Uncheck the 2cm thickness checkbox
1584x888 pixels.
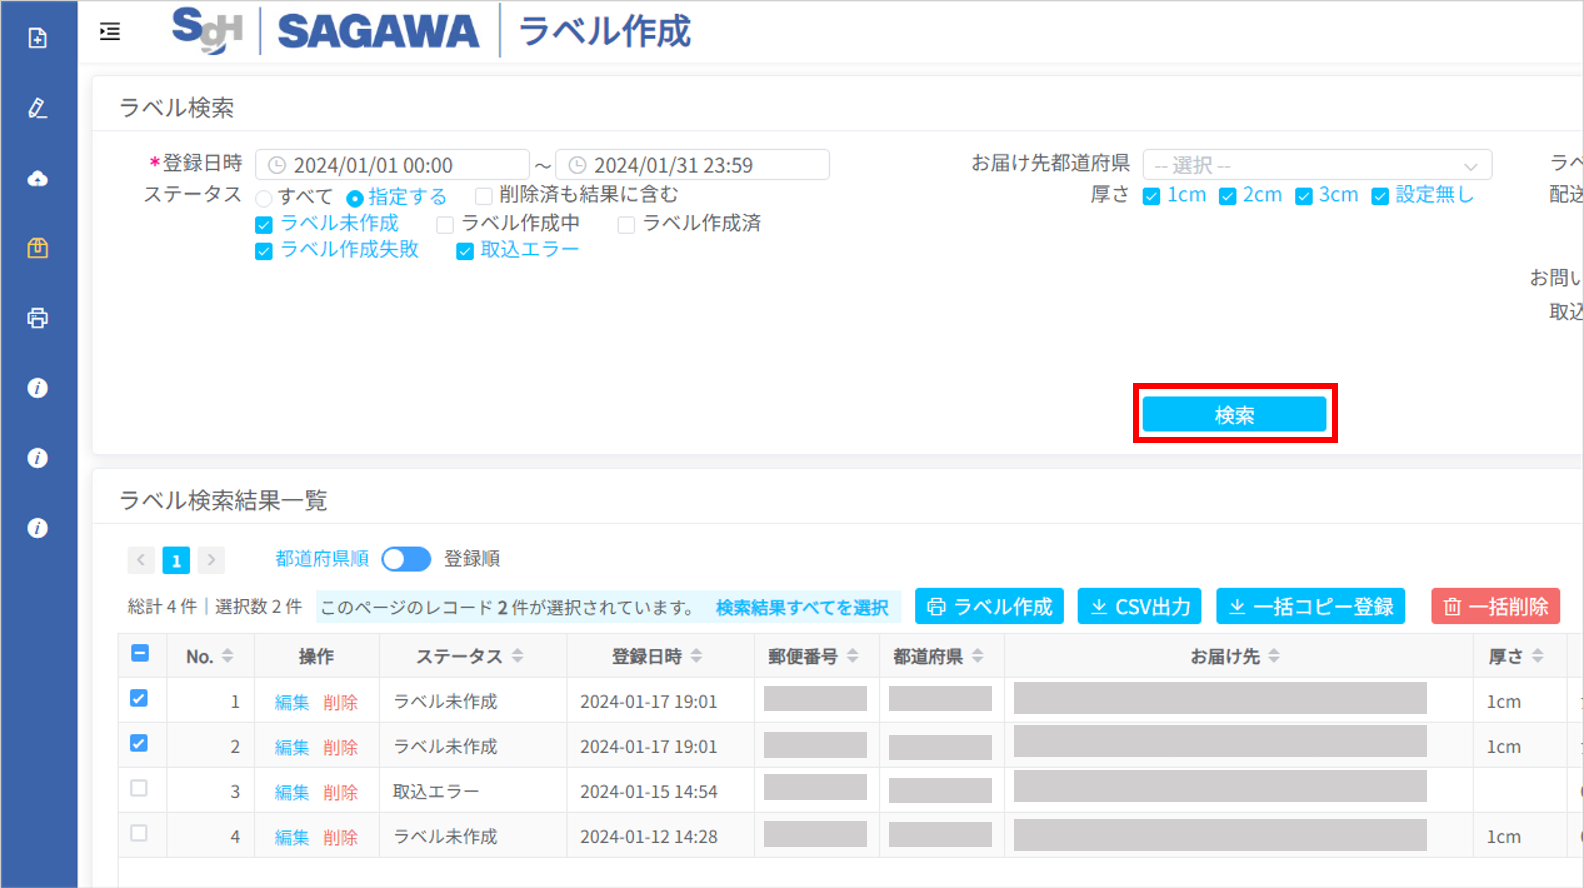pyautogui.click(x=1228, y=196)
